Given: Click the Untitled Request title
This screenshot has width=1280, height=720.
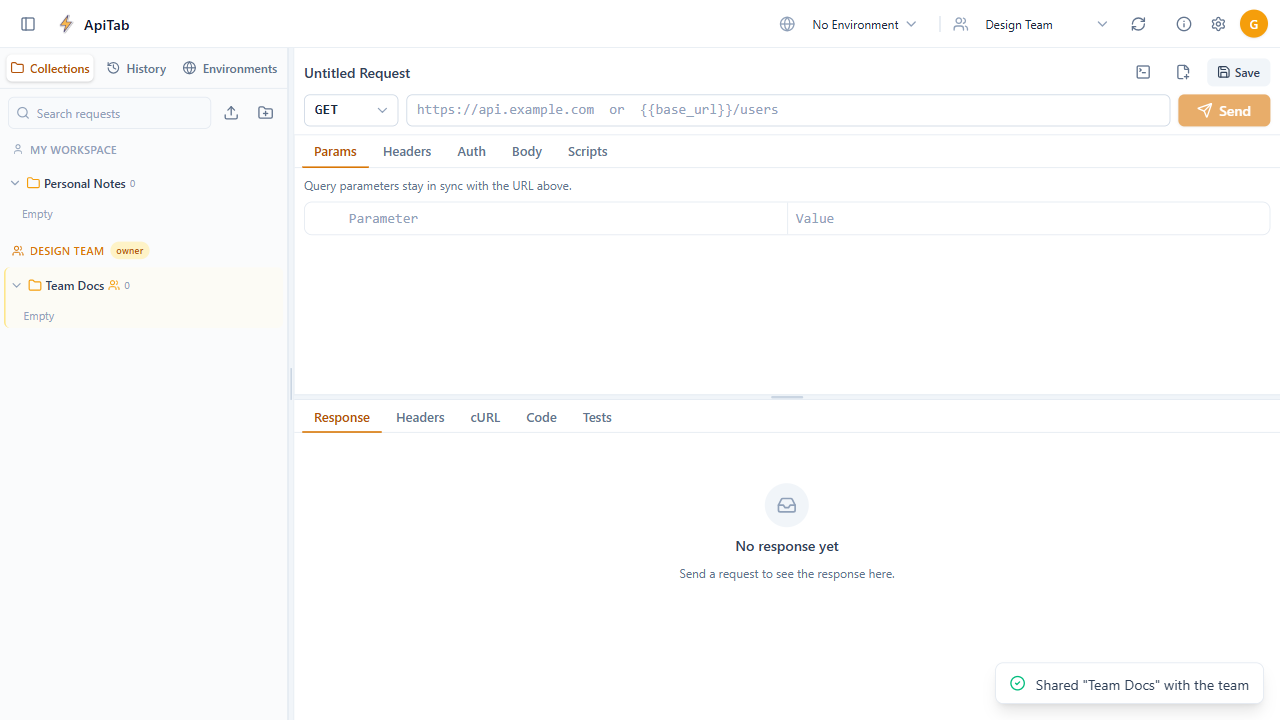Looking at the screenshot, I should click(x=357, y=73).
